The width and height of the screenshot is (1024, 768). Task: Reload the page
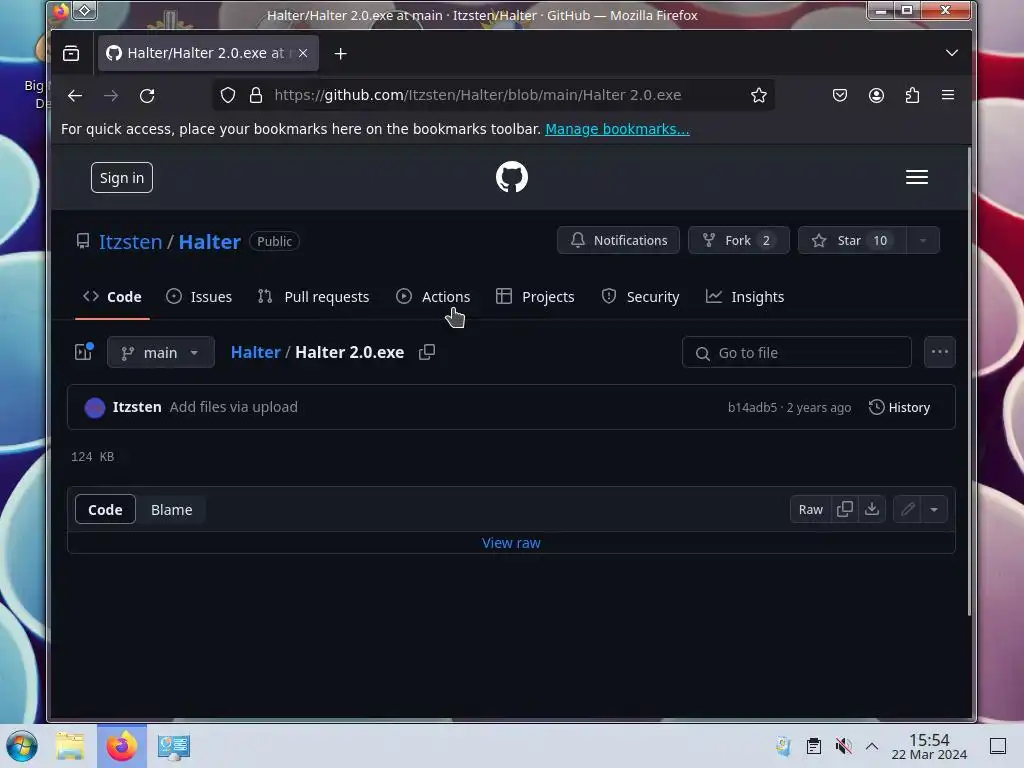coord(147,95)
